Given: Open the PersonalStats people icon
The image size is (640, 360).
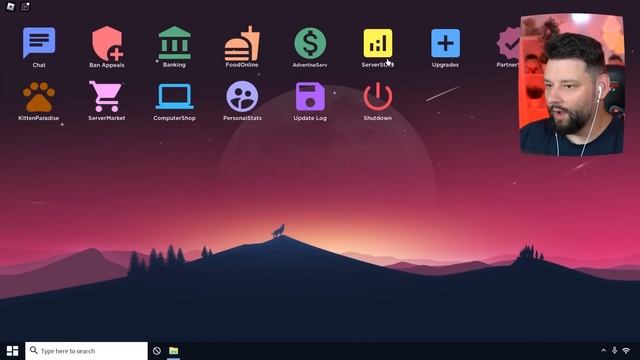Looking at the screenshot, I should 242,96.
